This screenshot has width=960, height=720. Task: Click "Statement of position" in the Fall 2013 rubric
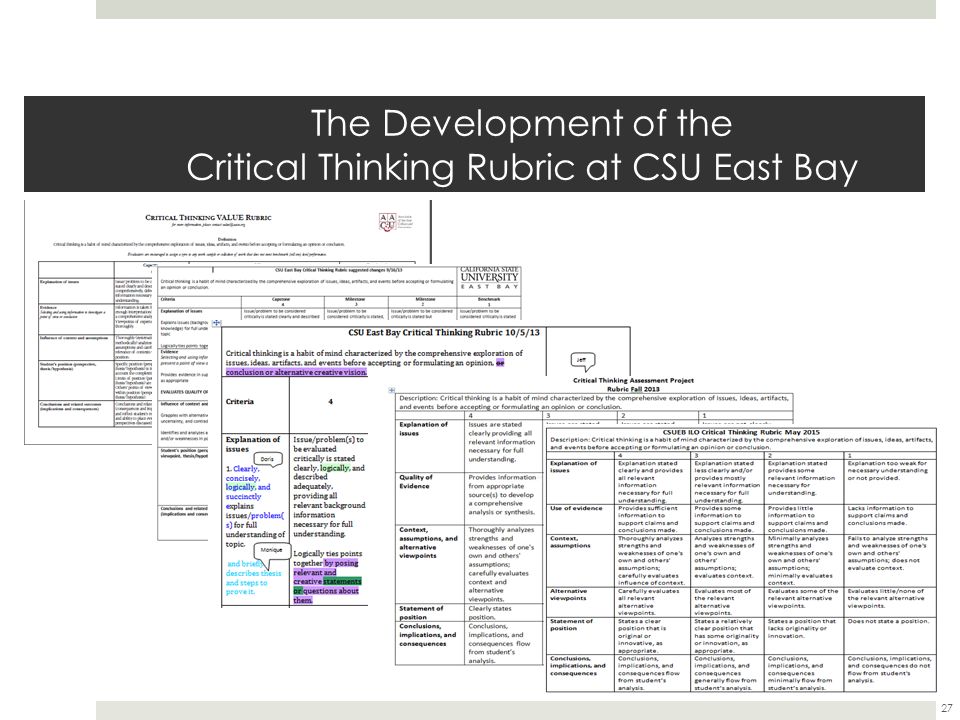pos(421,613)
